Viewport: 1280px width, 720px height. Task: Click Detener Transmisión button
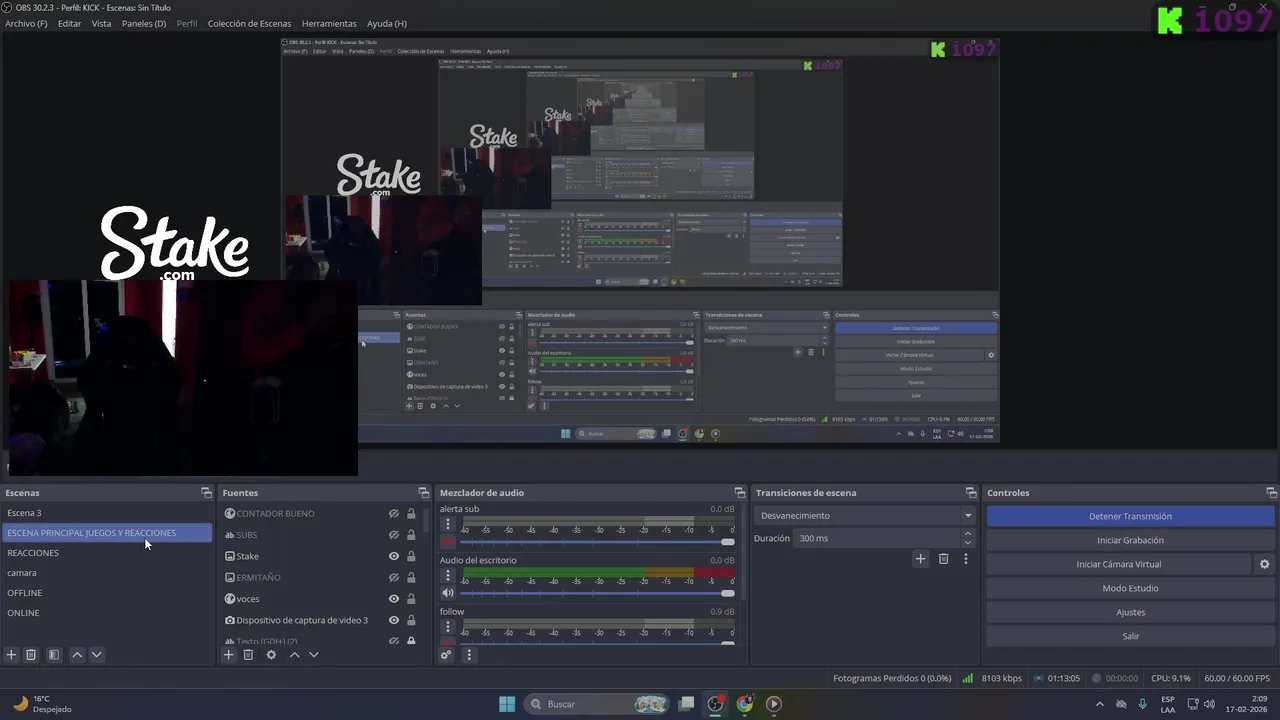coord(1130,516)
